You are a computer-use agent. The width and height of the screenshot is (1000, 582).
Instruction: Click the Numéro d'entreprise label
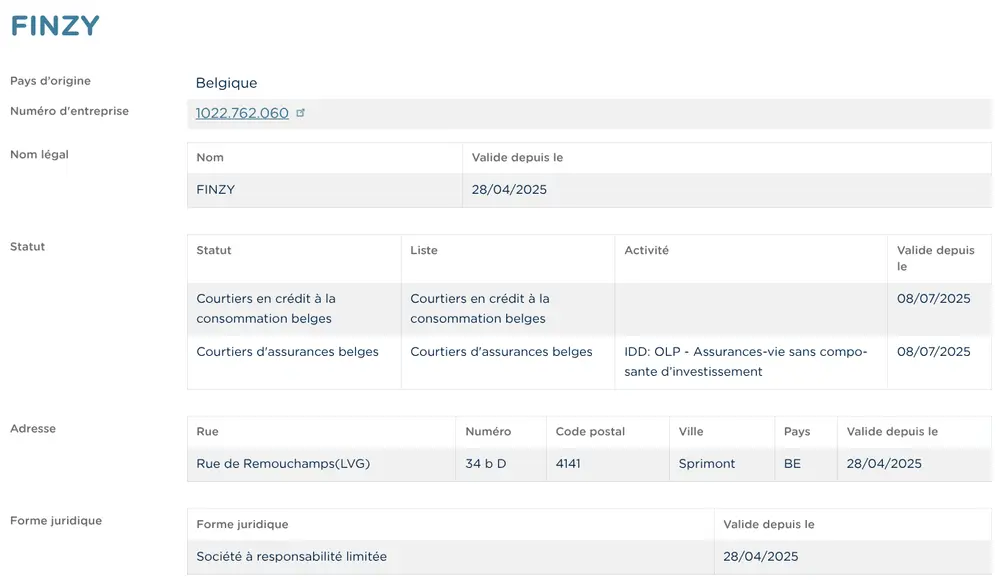[x=69, y=111]
